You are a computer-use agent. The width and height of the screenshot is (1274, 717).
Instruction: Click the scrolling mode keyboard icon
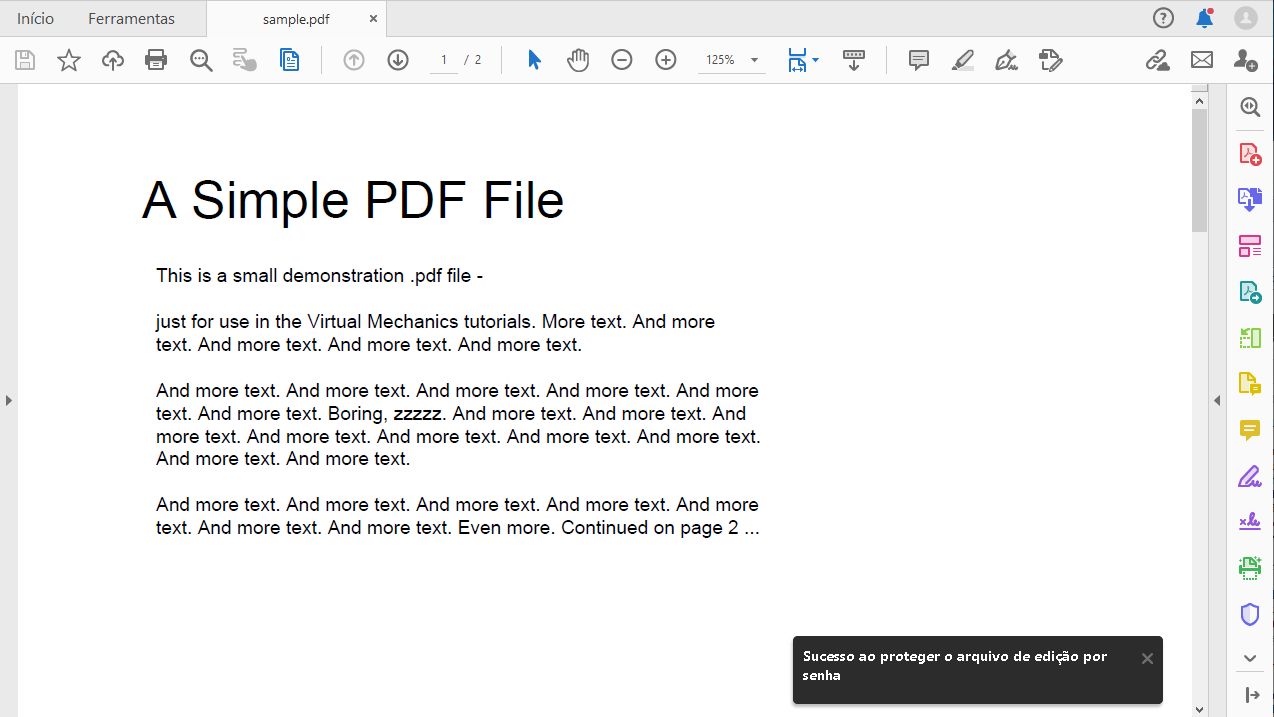[854, 60]
